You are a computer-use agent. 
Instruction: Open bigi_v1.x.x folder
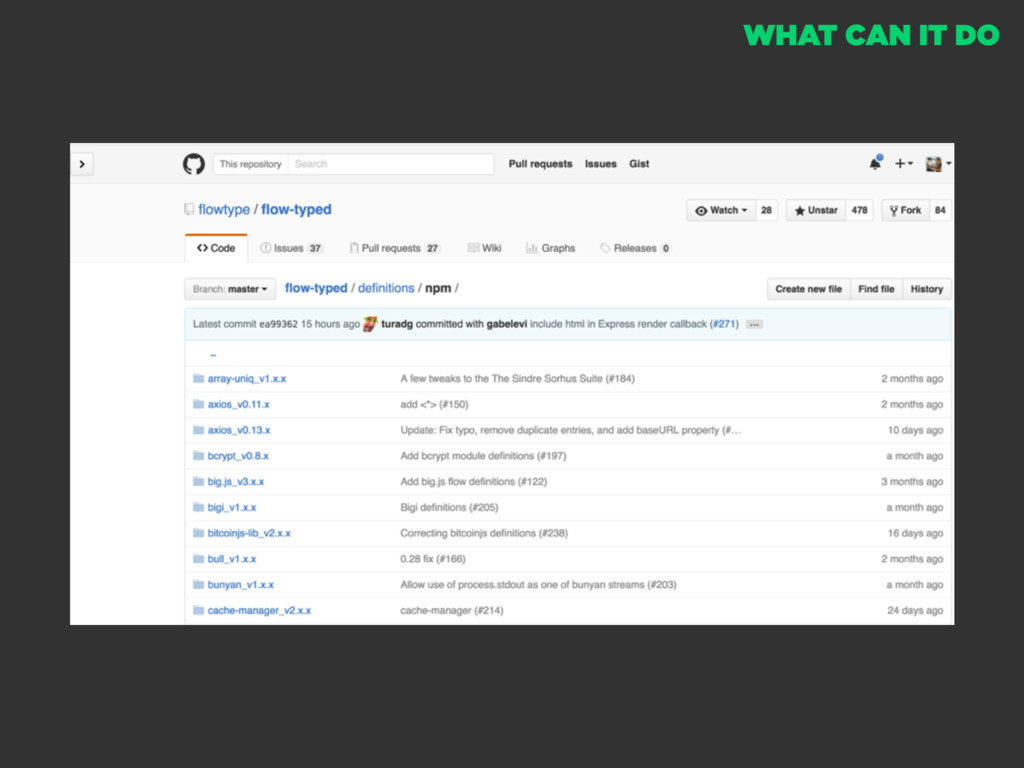tap(232, 507)
